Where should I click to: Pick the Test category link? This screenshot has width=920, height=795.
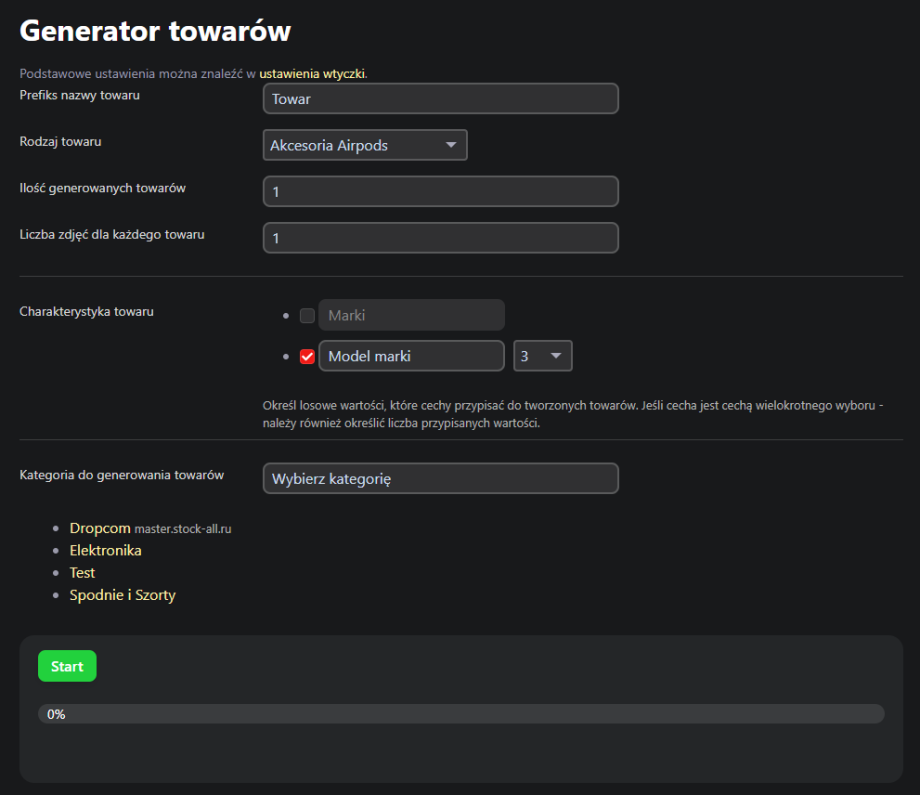82,573
